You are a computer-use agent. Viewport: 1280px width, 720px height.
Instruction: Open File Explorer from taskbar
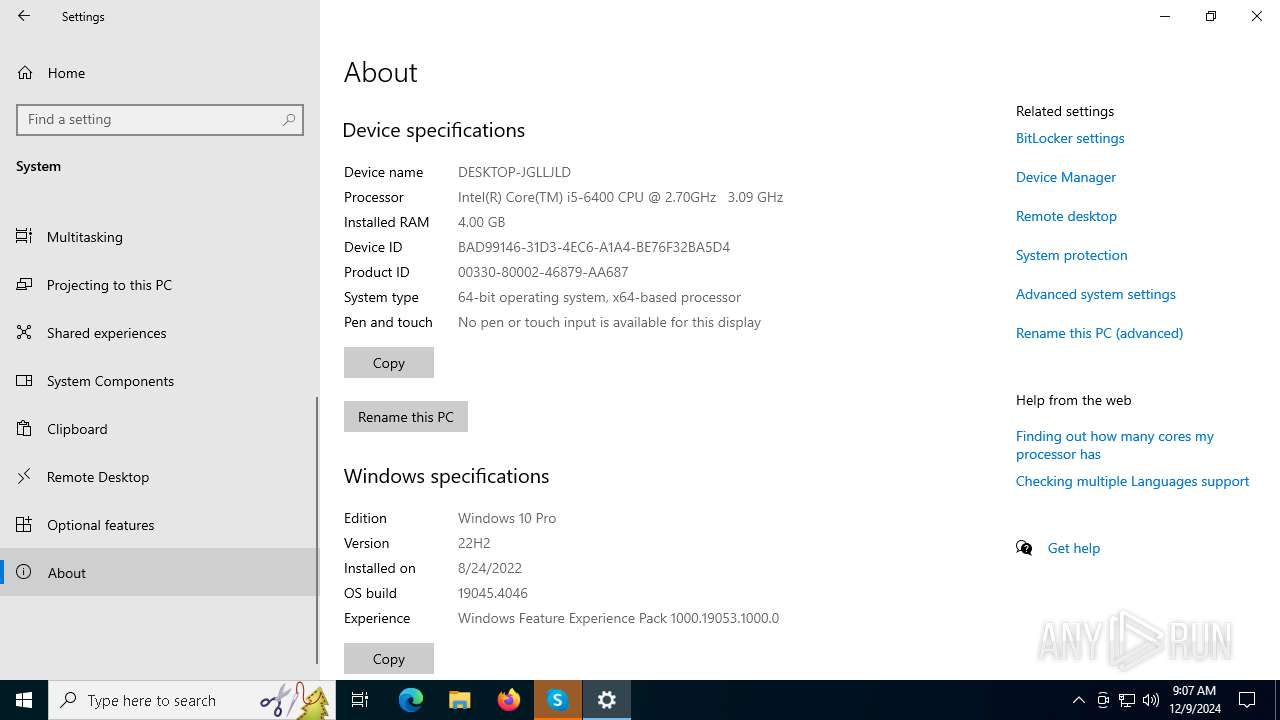point(460,700)
